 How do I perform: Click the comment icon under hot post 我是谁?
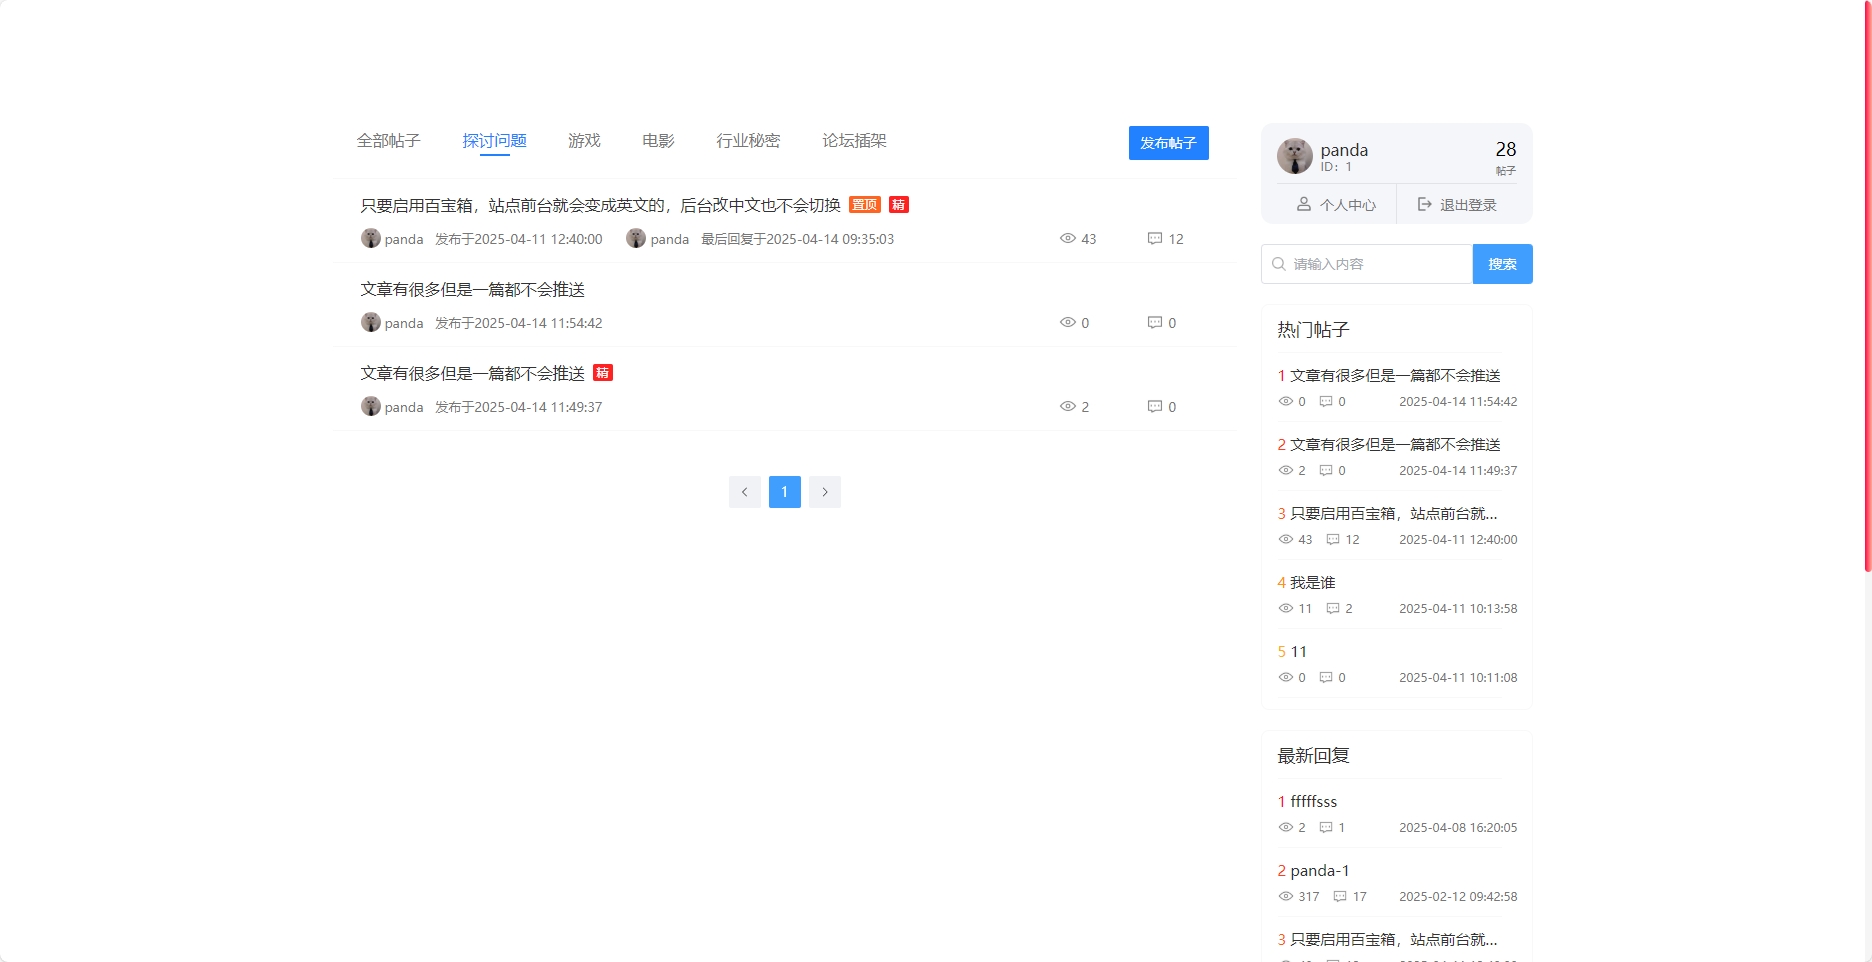click(x=1333, y=608)
